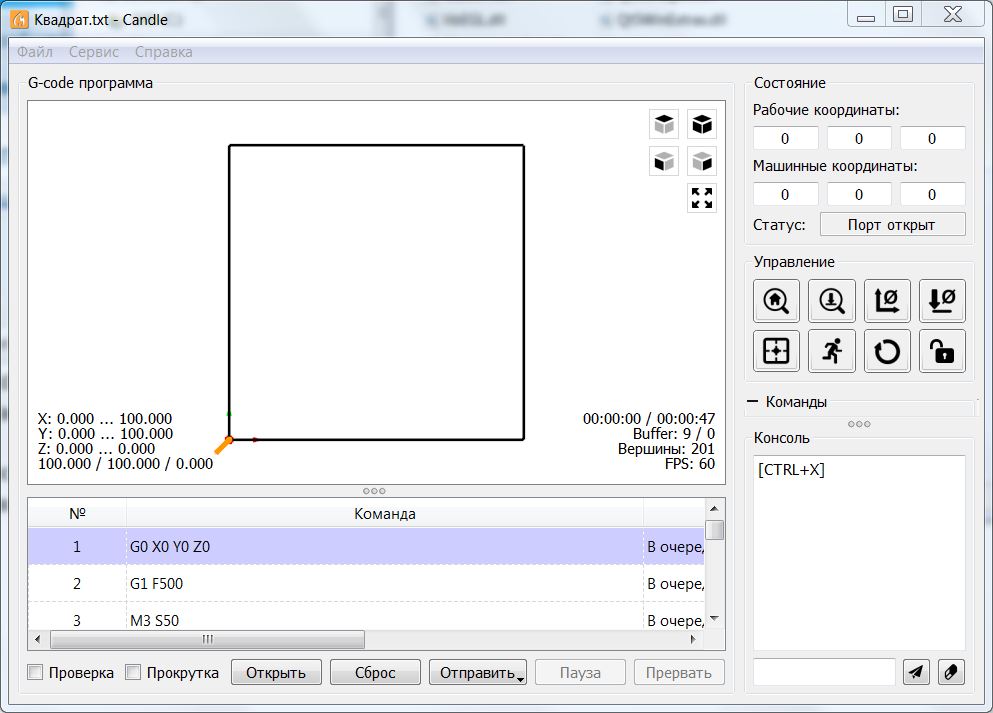
Task: Click the table scroll left arrow
Action: click(37, 640)
